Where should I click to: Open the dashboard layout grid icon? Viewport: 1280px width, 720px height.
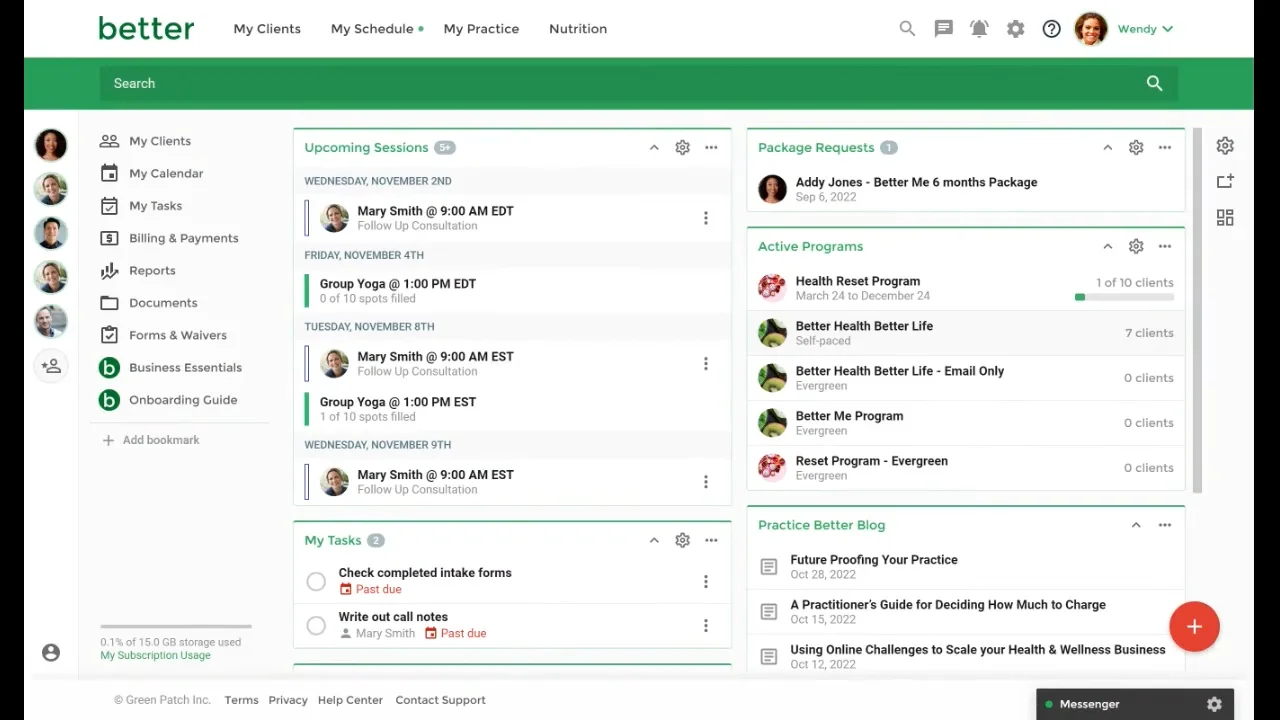pos(1225,217)
